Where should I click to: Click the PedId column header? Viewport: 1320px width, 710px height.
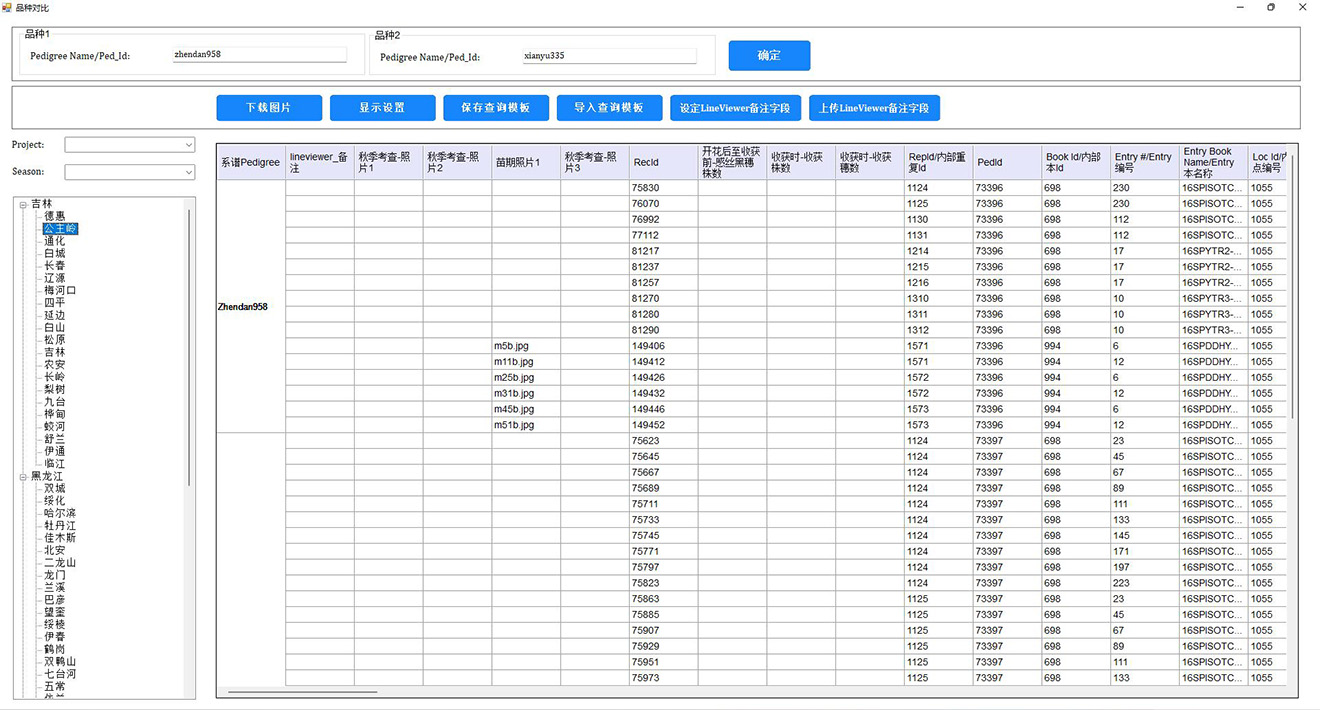1007,162
